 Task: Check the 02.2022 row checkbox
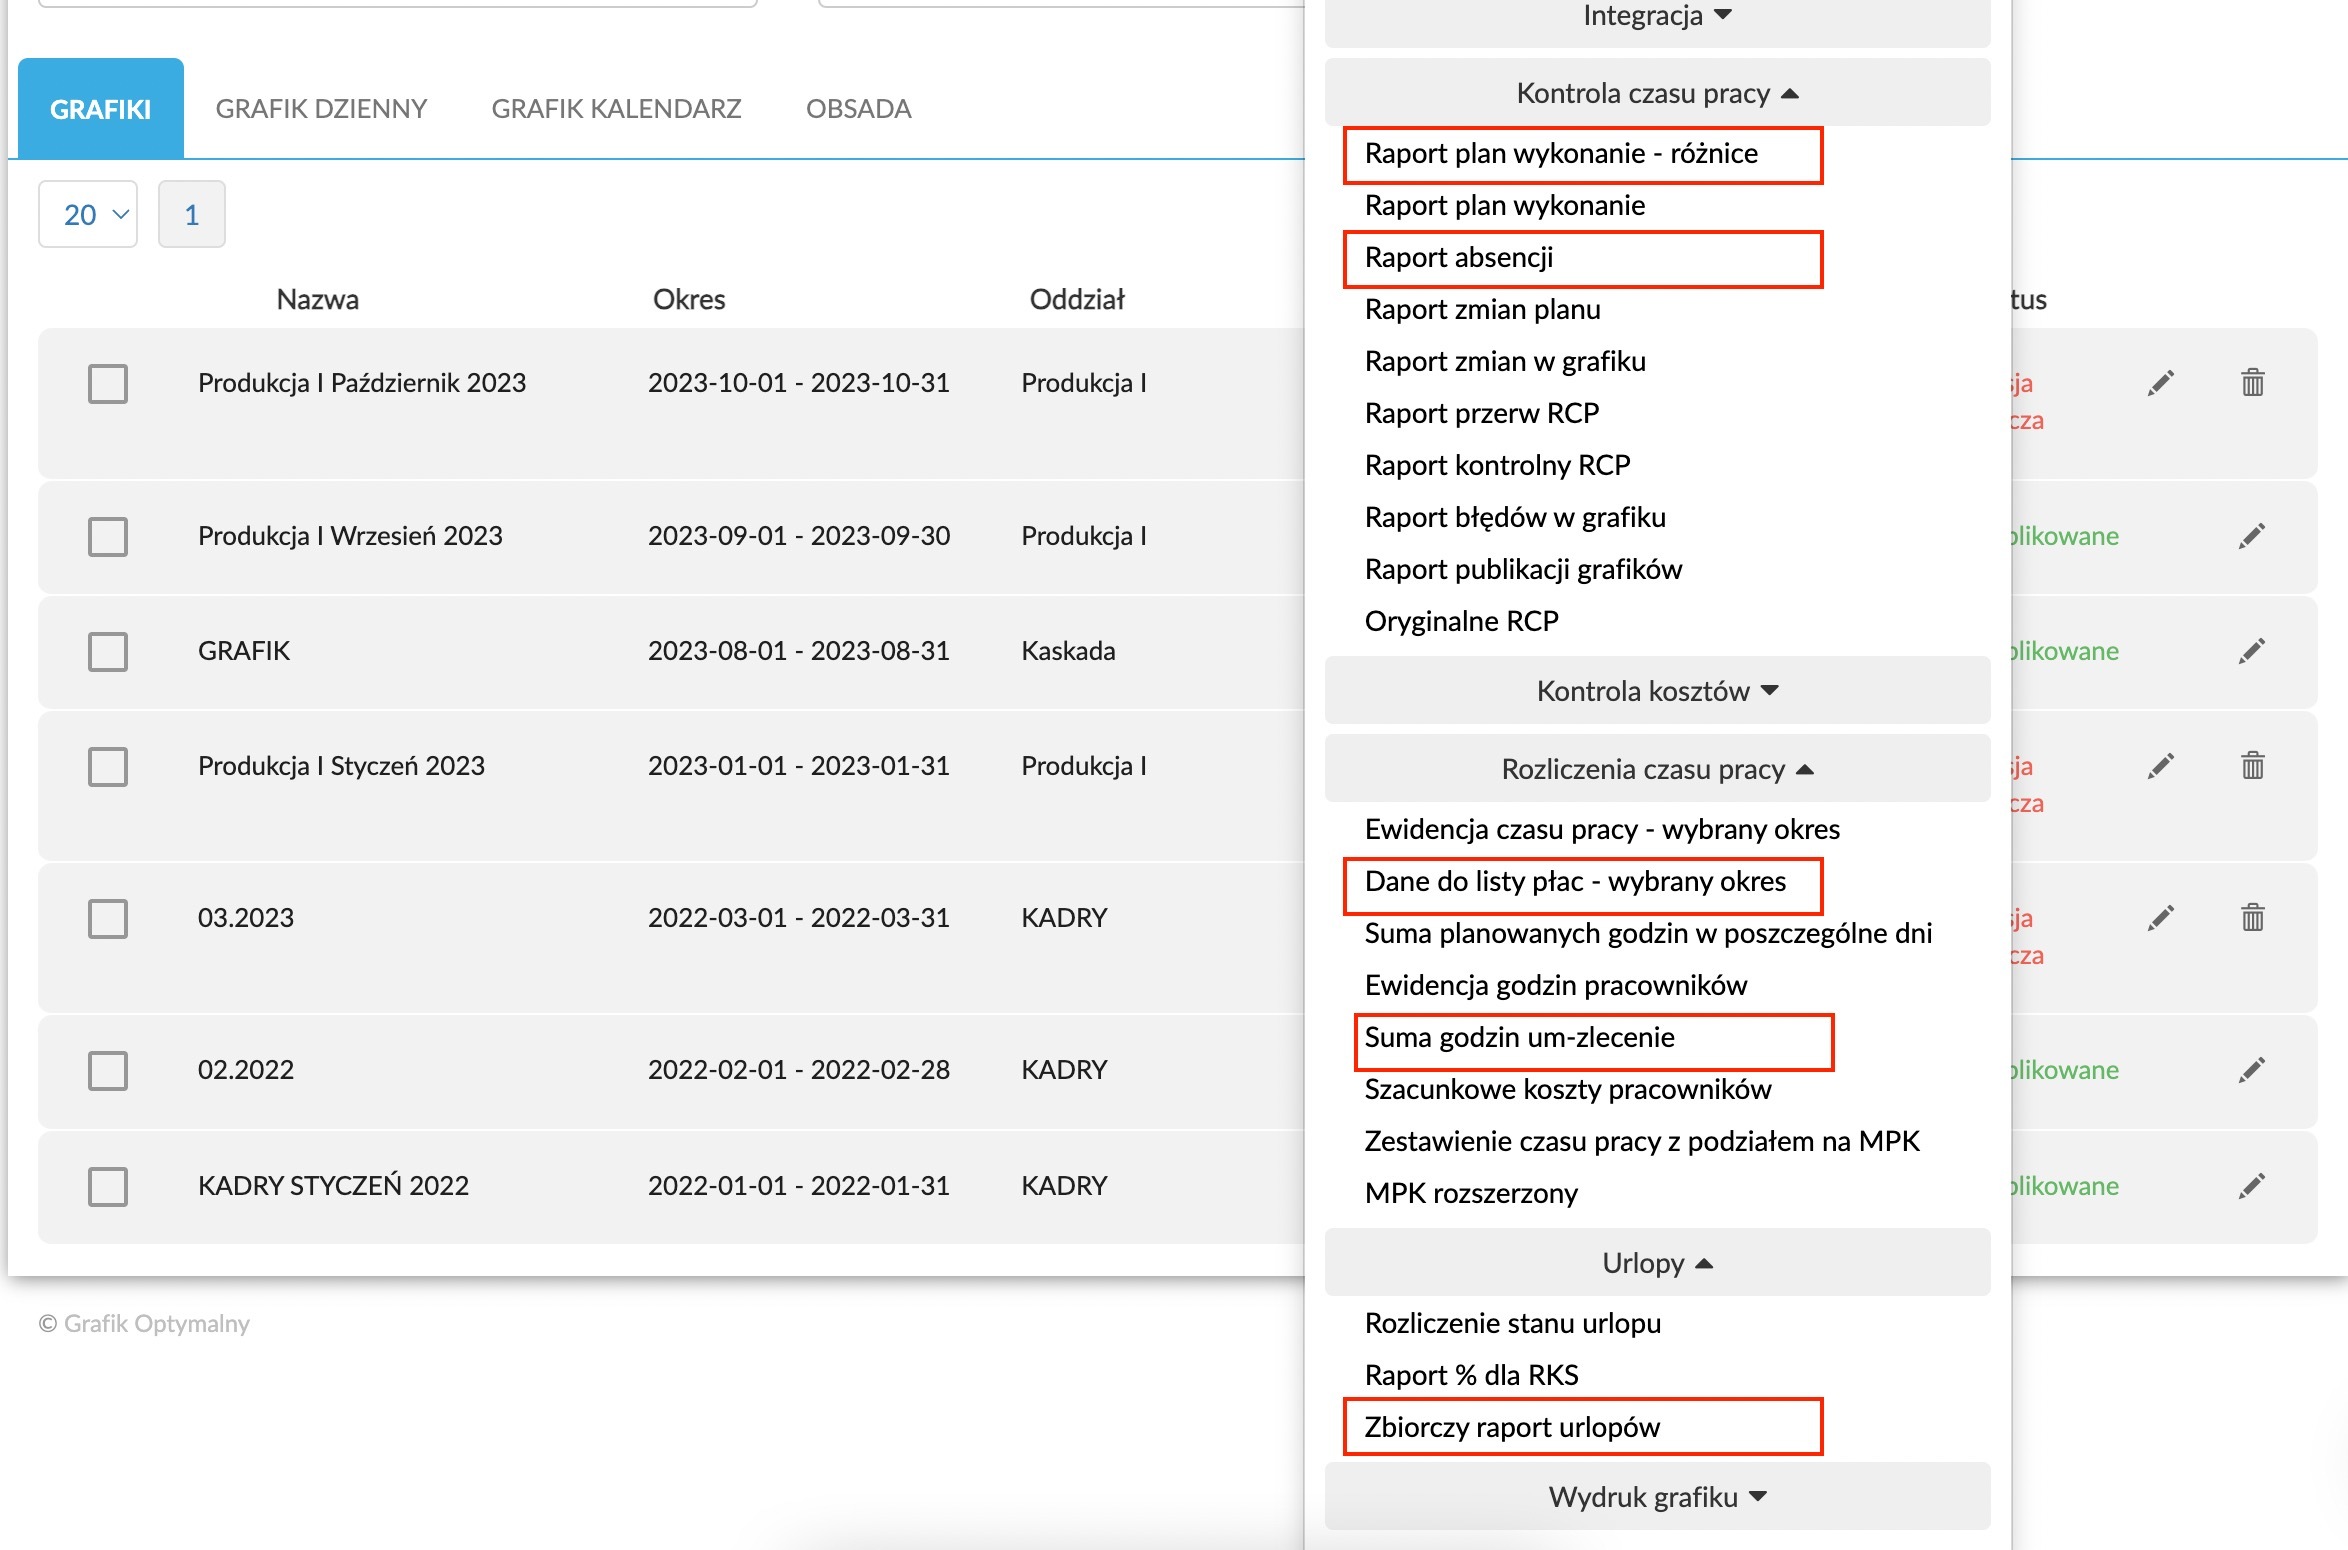point(108,1070)
